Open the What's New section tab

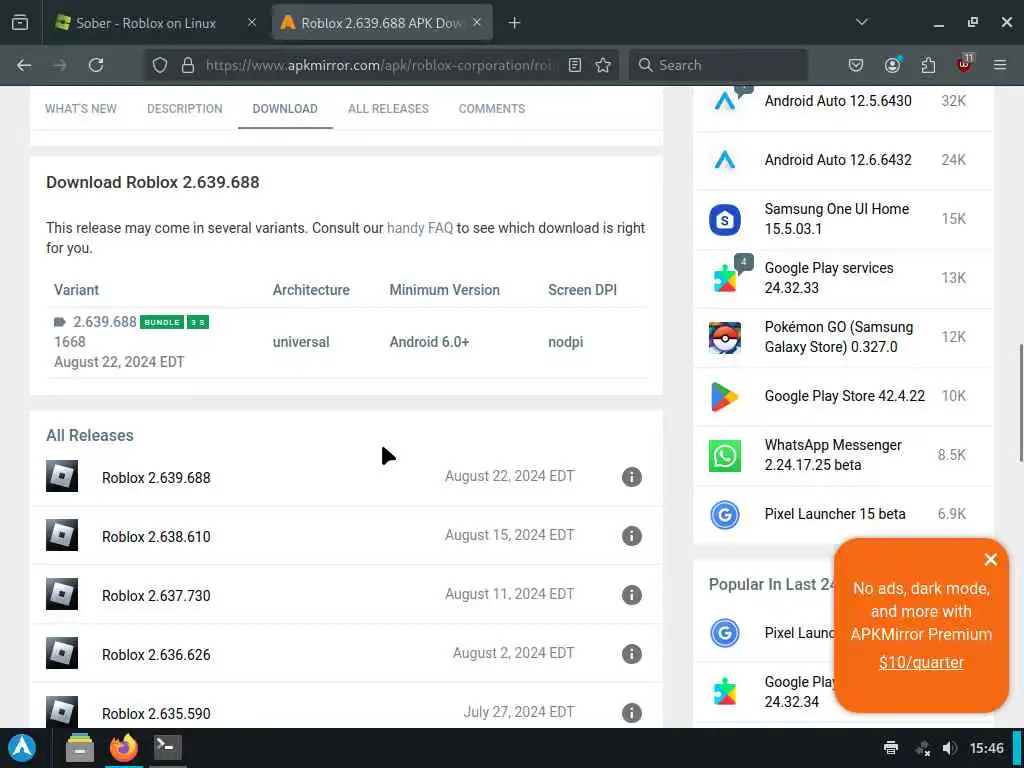tap(81, 109)
